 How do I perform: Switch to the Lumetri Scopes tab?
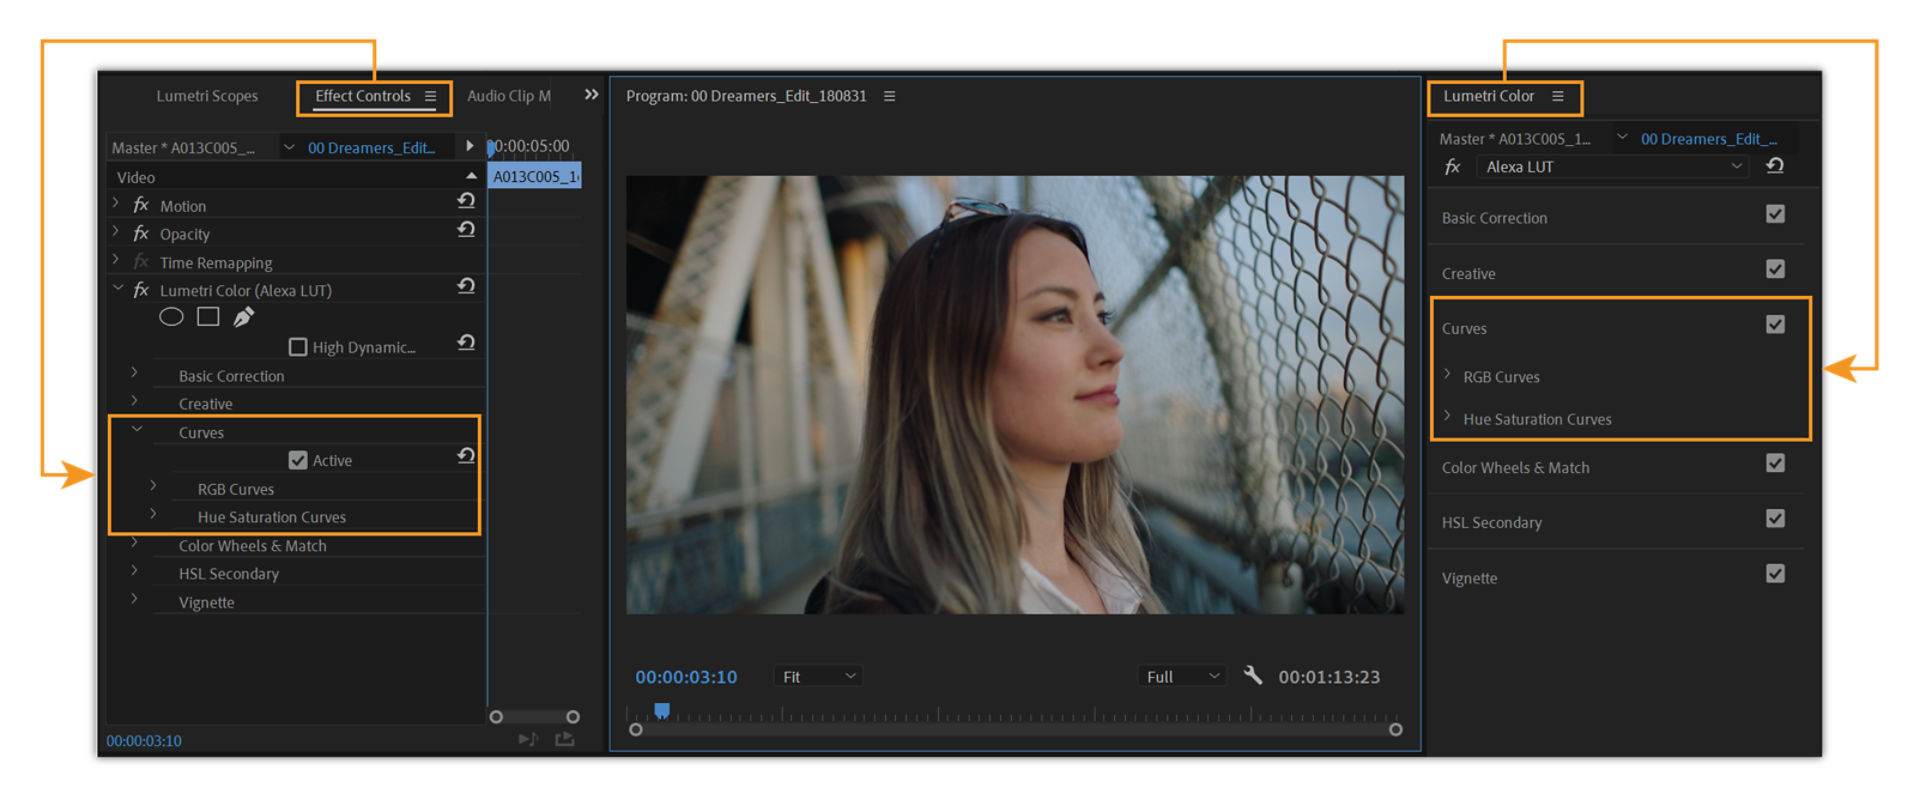[x=207, y=96]
